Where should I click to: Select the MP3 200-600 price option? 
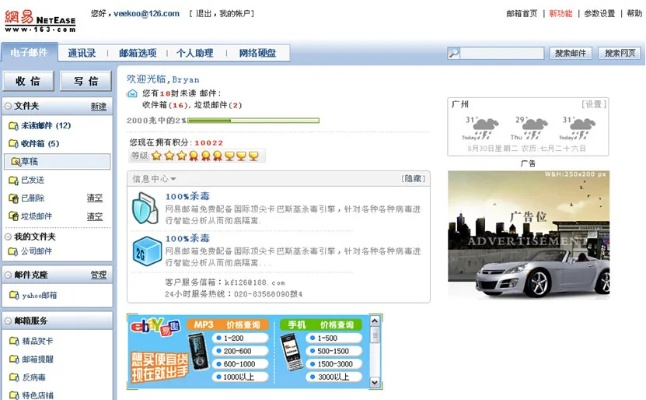coord(240,351)
